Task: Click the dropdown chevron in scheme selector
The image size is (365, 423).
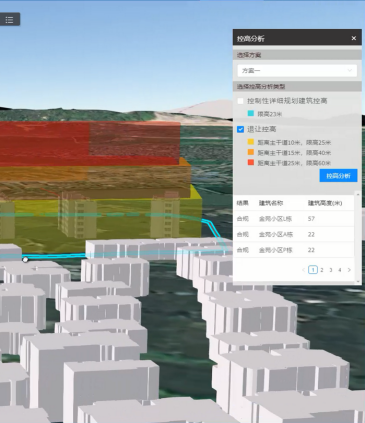Action: click(x=350, y=70)
